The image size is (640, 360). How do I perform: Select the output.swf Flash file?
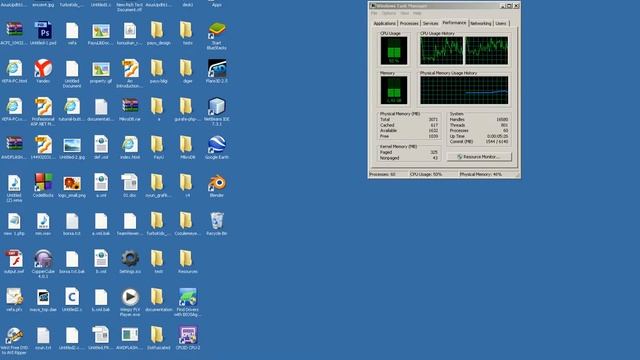coord(14,261)
